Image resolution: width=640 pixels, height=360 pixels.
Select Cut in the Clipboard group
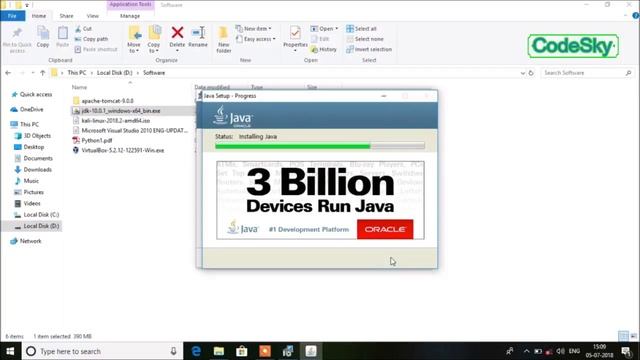(83, 29)
